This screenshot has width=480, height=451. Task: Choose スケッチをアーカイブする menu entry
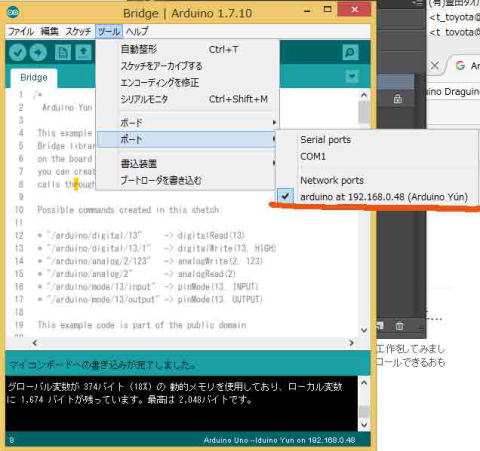(x=188, y=66)
